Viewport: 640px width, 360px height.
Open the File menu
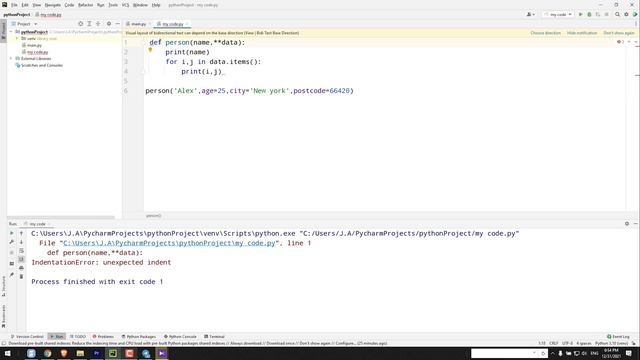(14, 5)
